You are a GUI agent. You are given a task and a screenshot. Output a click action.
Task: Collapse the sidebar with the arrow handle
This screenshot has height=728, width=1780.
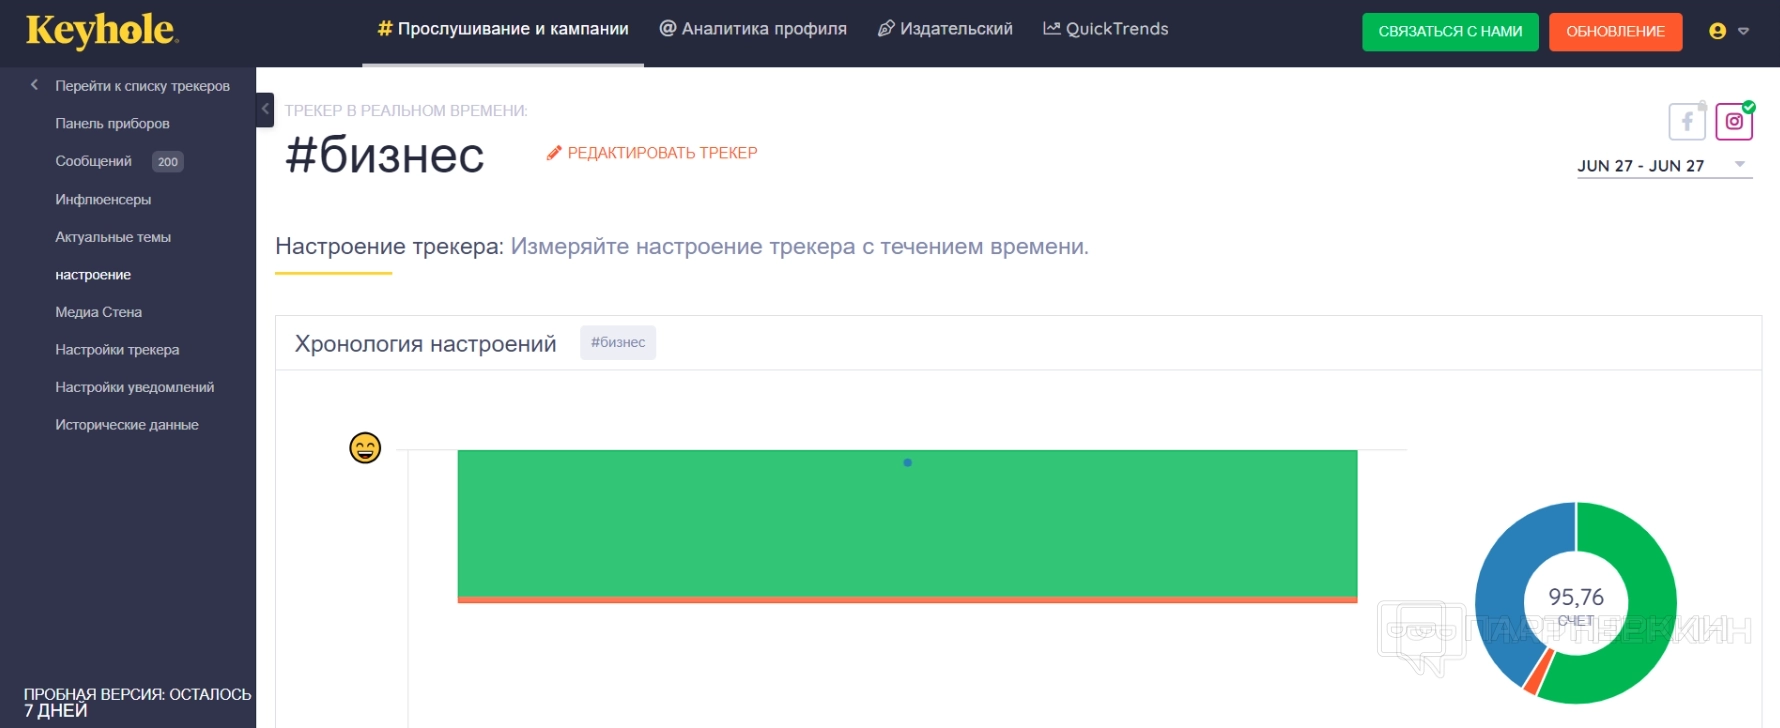point(265,109)
